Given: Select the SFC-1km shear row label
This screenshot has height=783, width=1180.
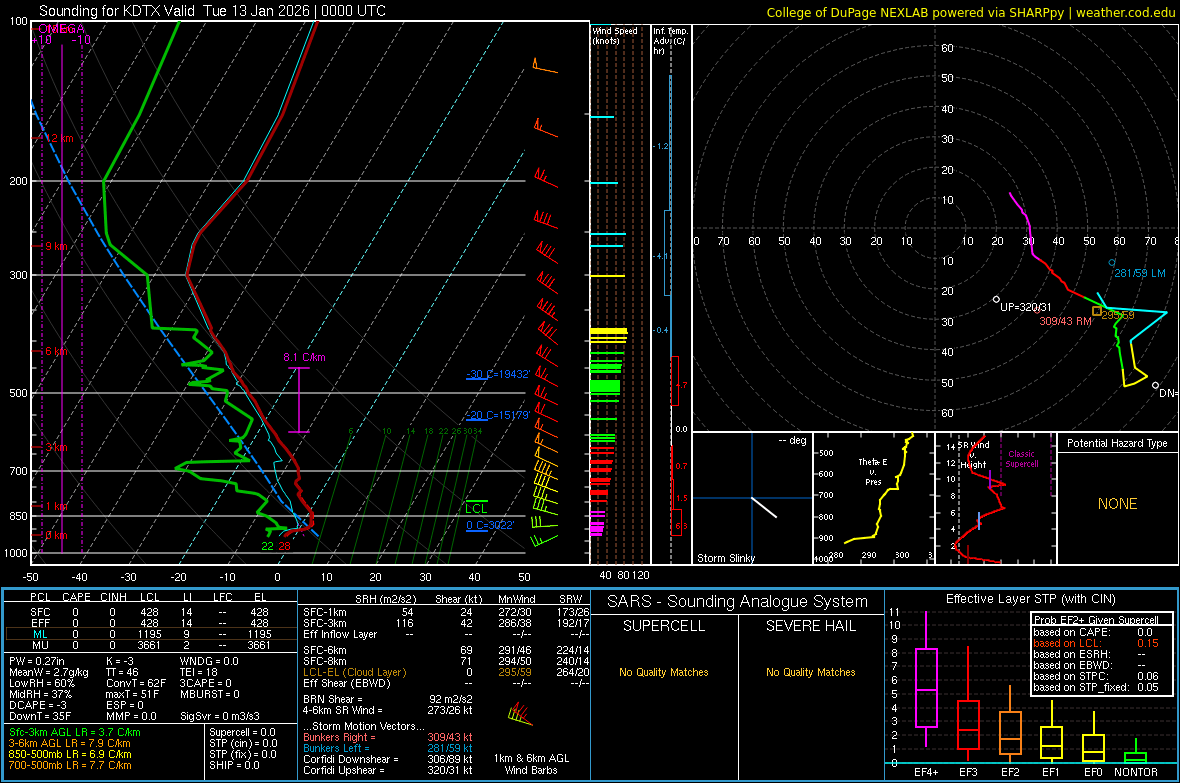Looking at the screenshot, I should [325, 612].
